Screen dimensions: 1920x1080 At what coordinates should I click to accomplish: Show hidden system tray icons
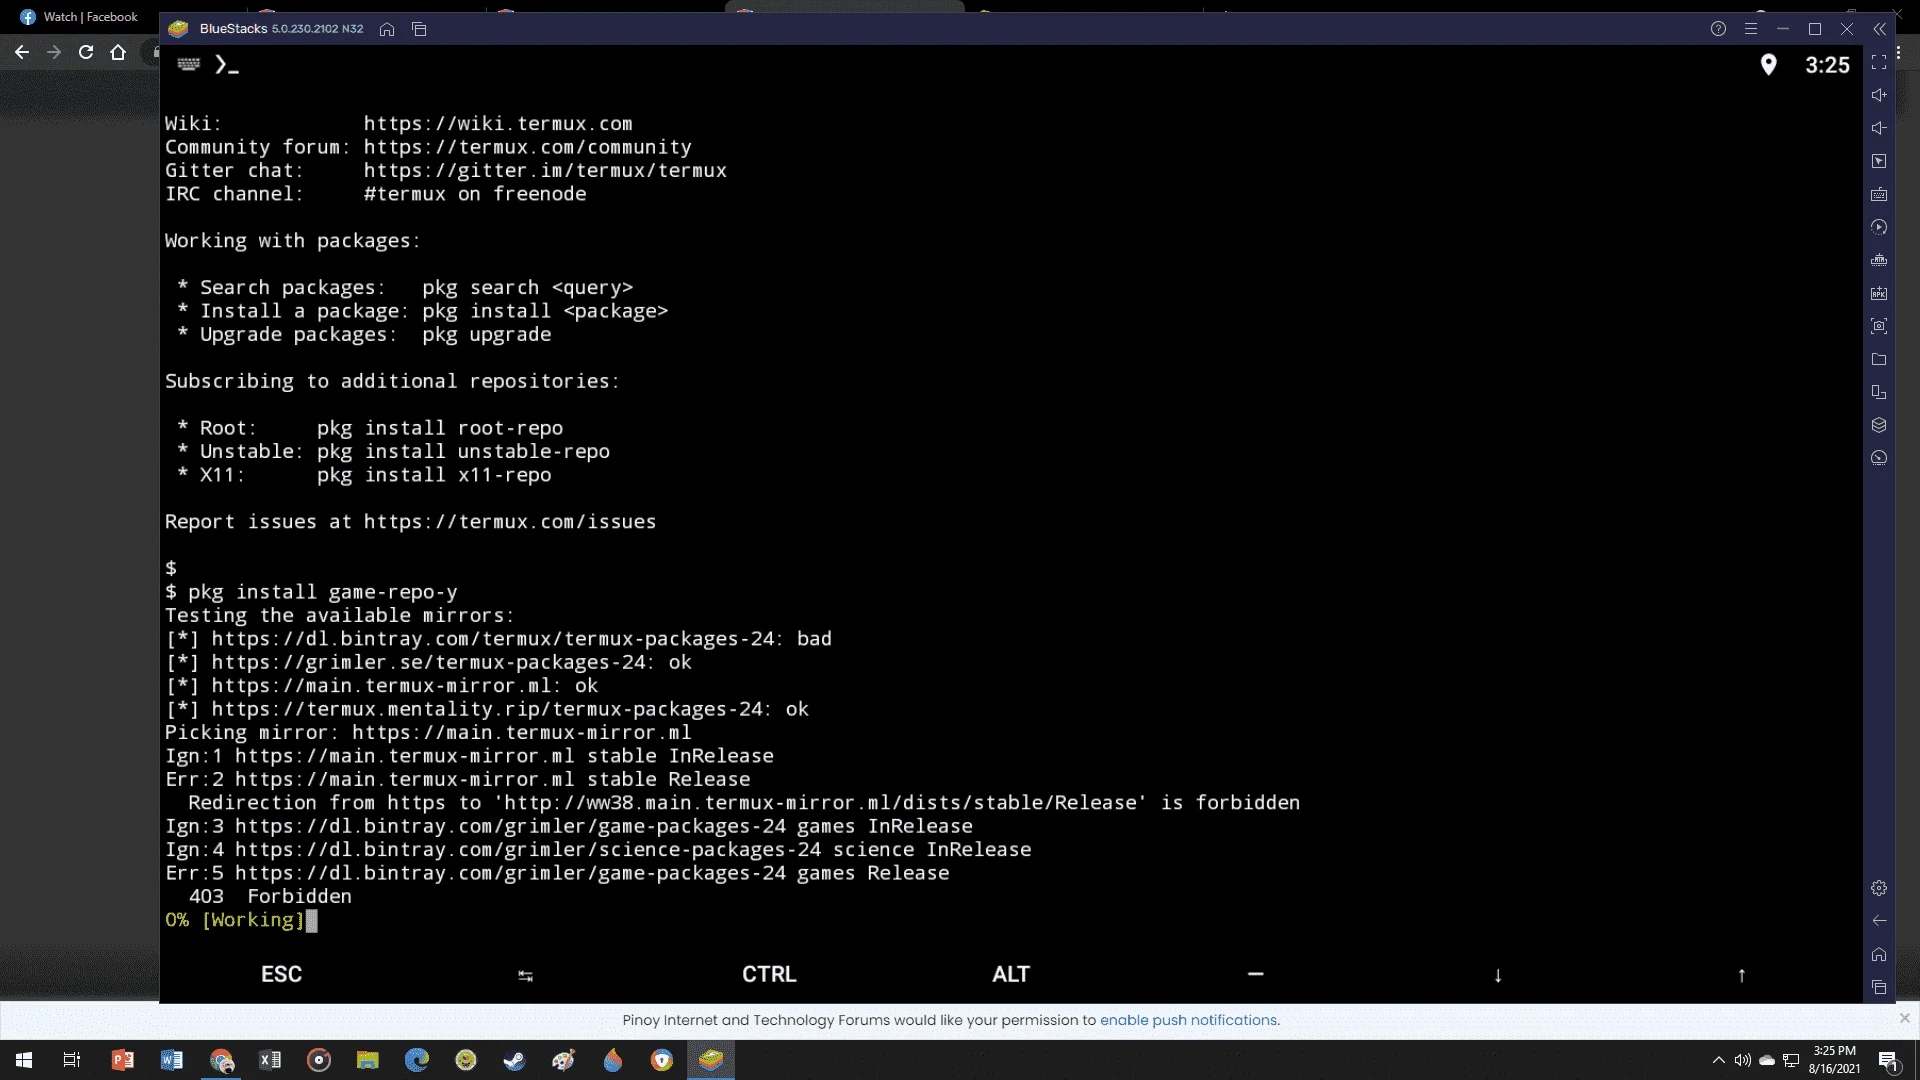click(x=1718, y=1060)
